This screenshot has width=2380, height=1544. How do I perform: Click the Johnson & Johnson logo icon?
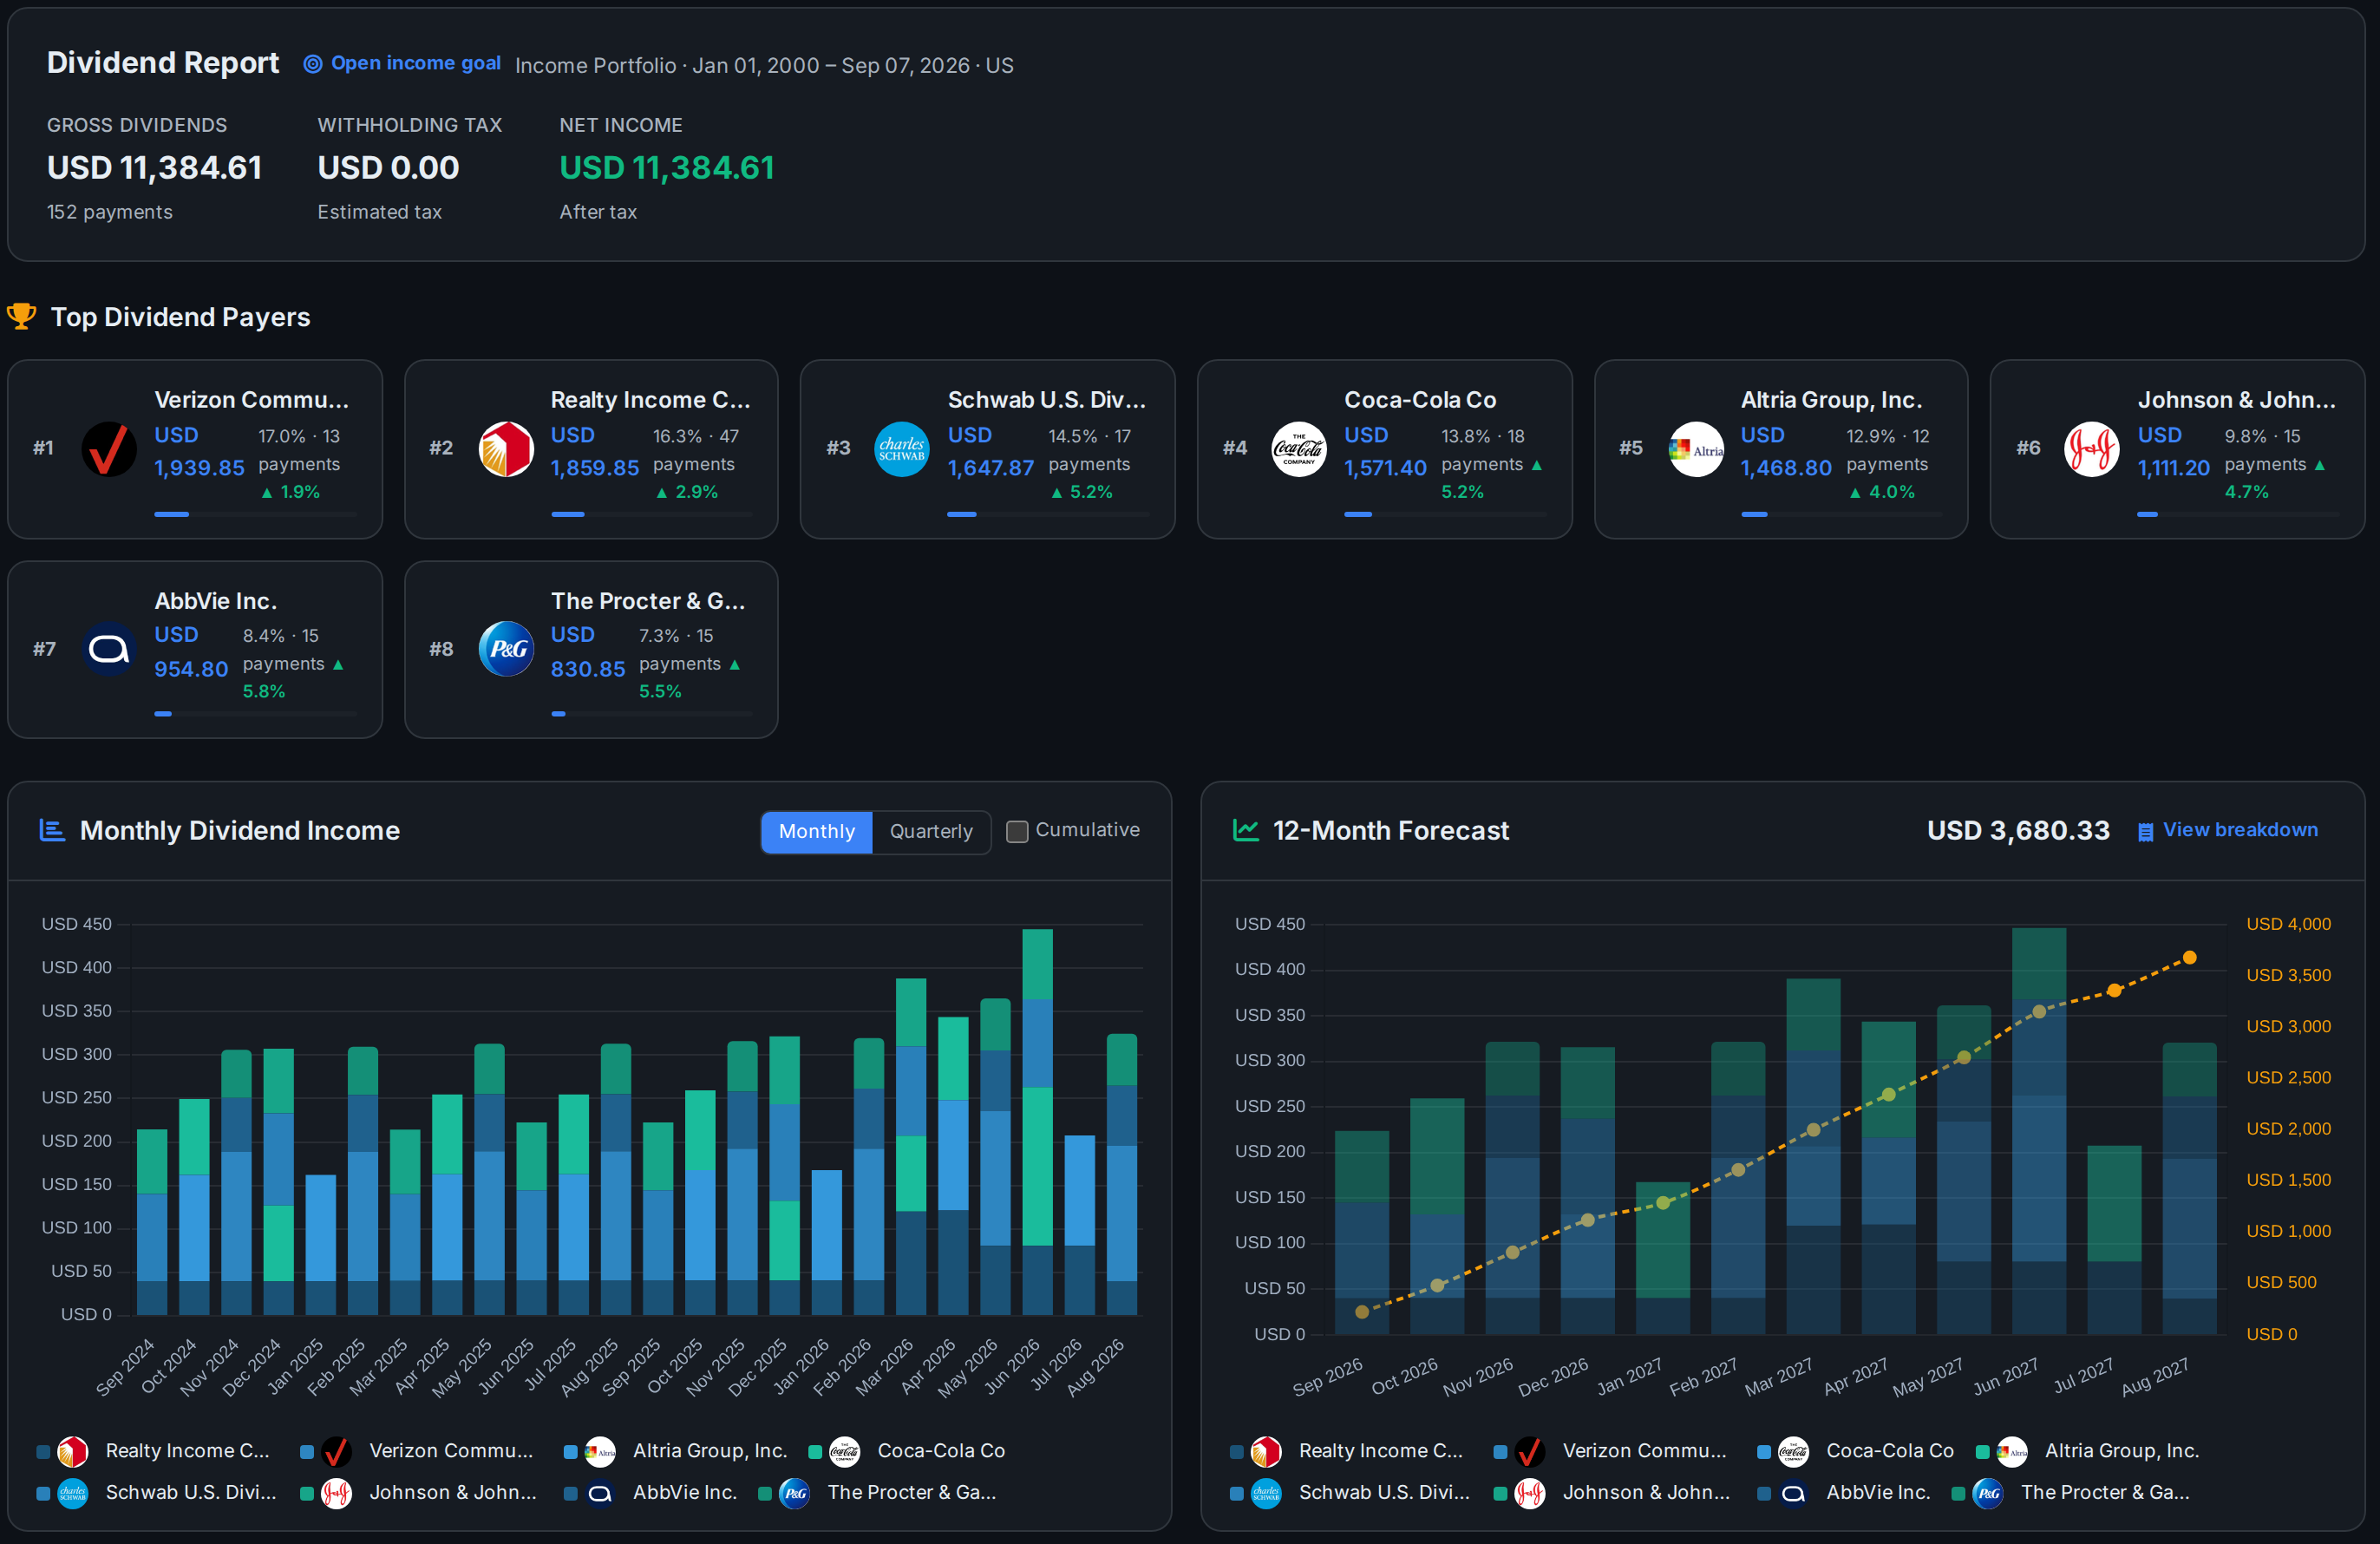pos(2091,448)
